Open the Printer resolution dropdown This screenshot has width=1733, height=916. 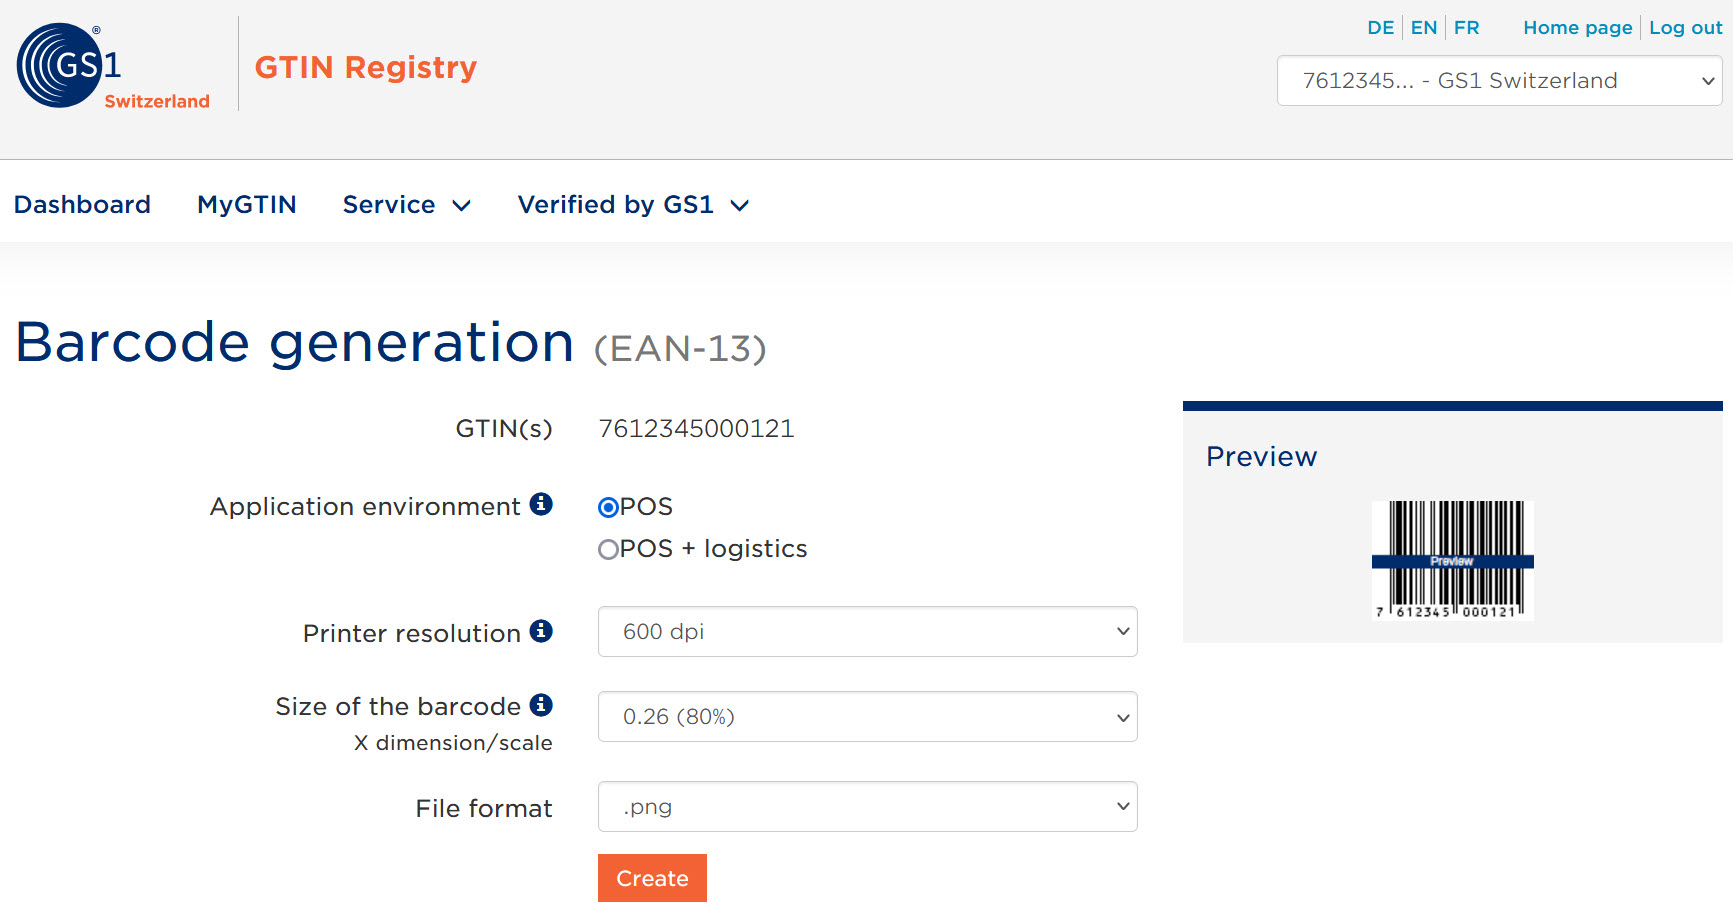pos(866,632)
